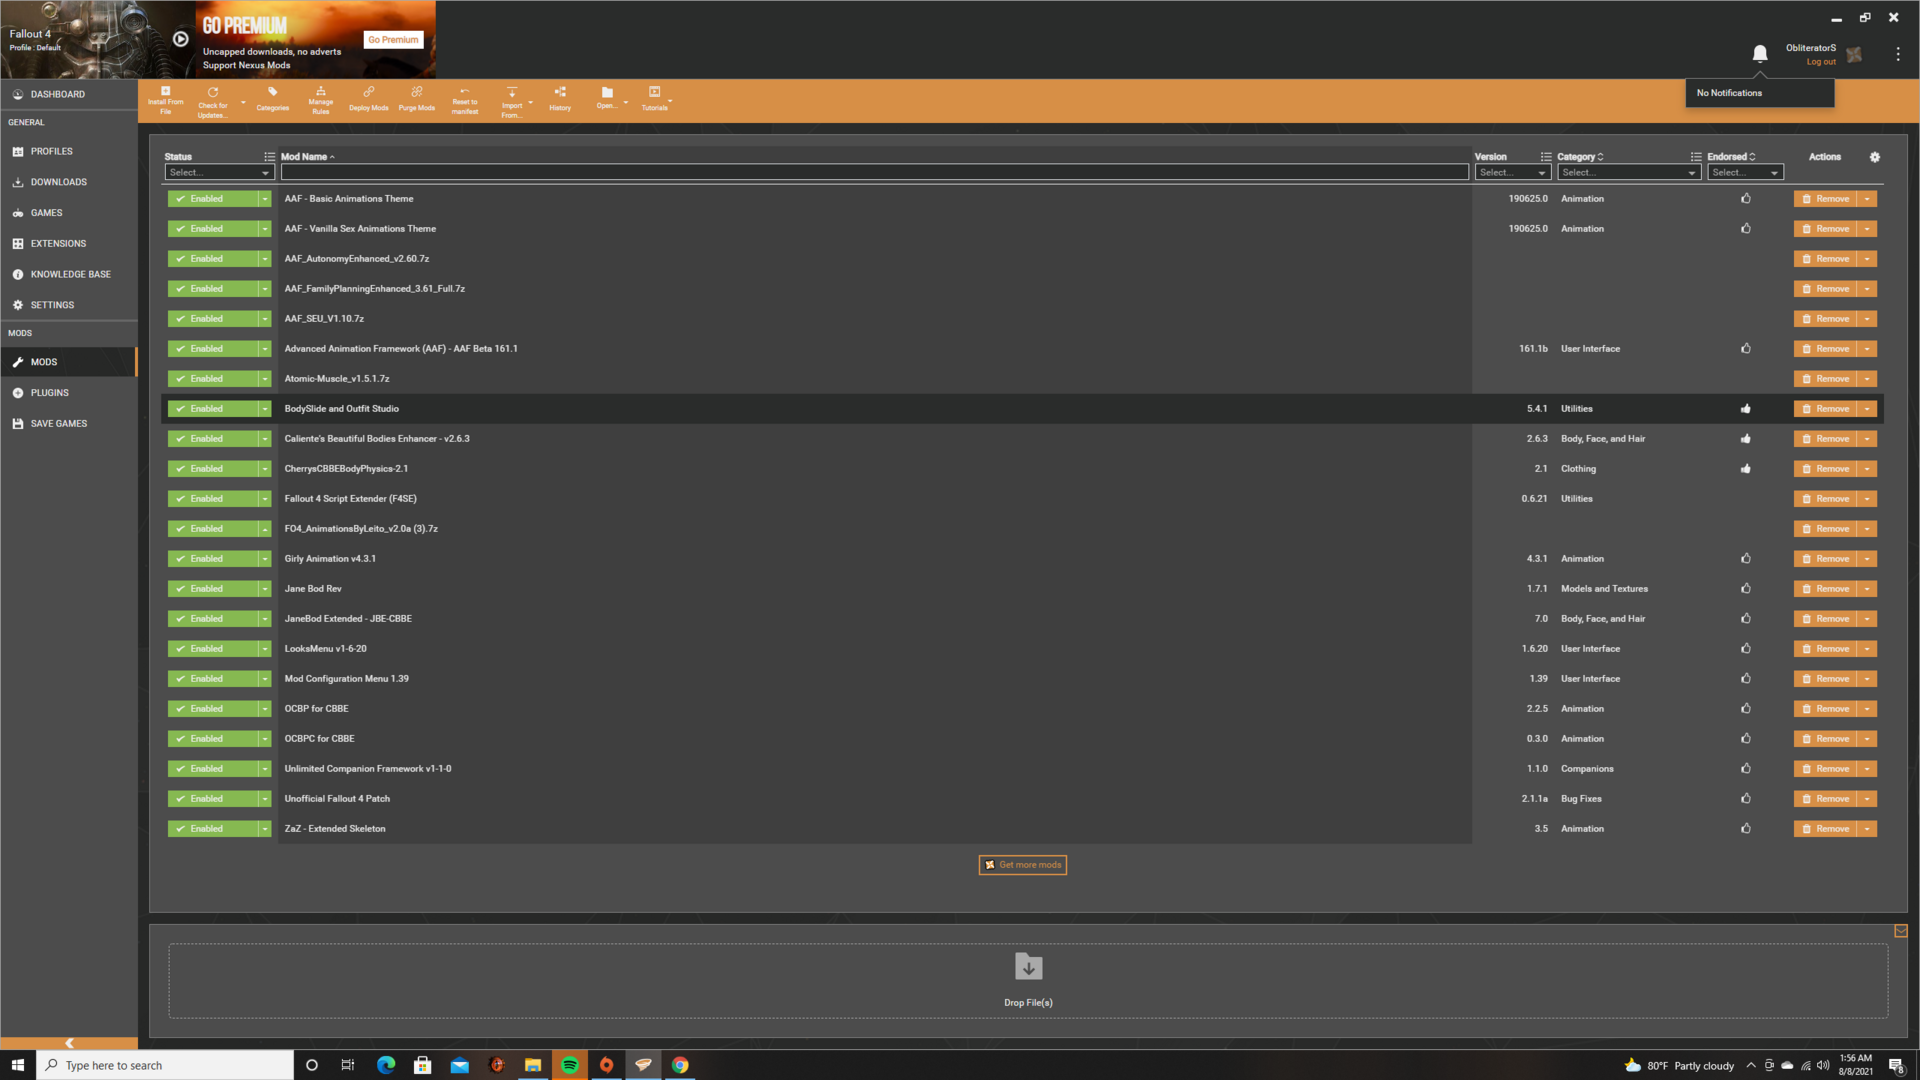This screenshot has height=1080, width=1920.
Task: Open Spotify from the taskbar
Action: pyautogui.click(x=570, y=1065)
